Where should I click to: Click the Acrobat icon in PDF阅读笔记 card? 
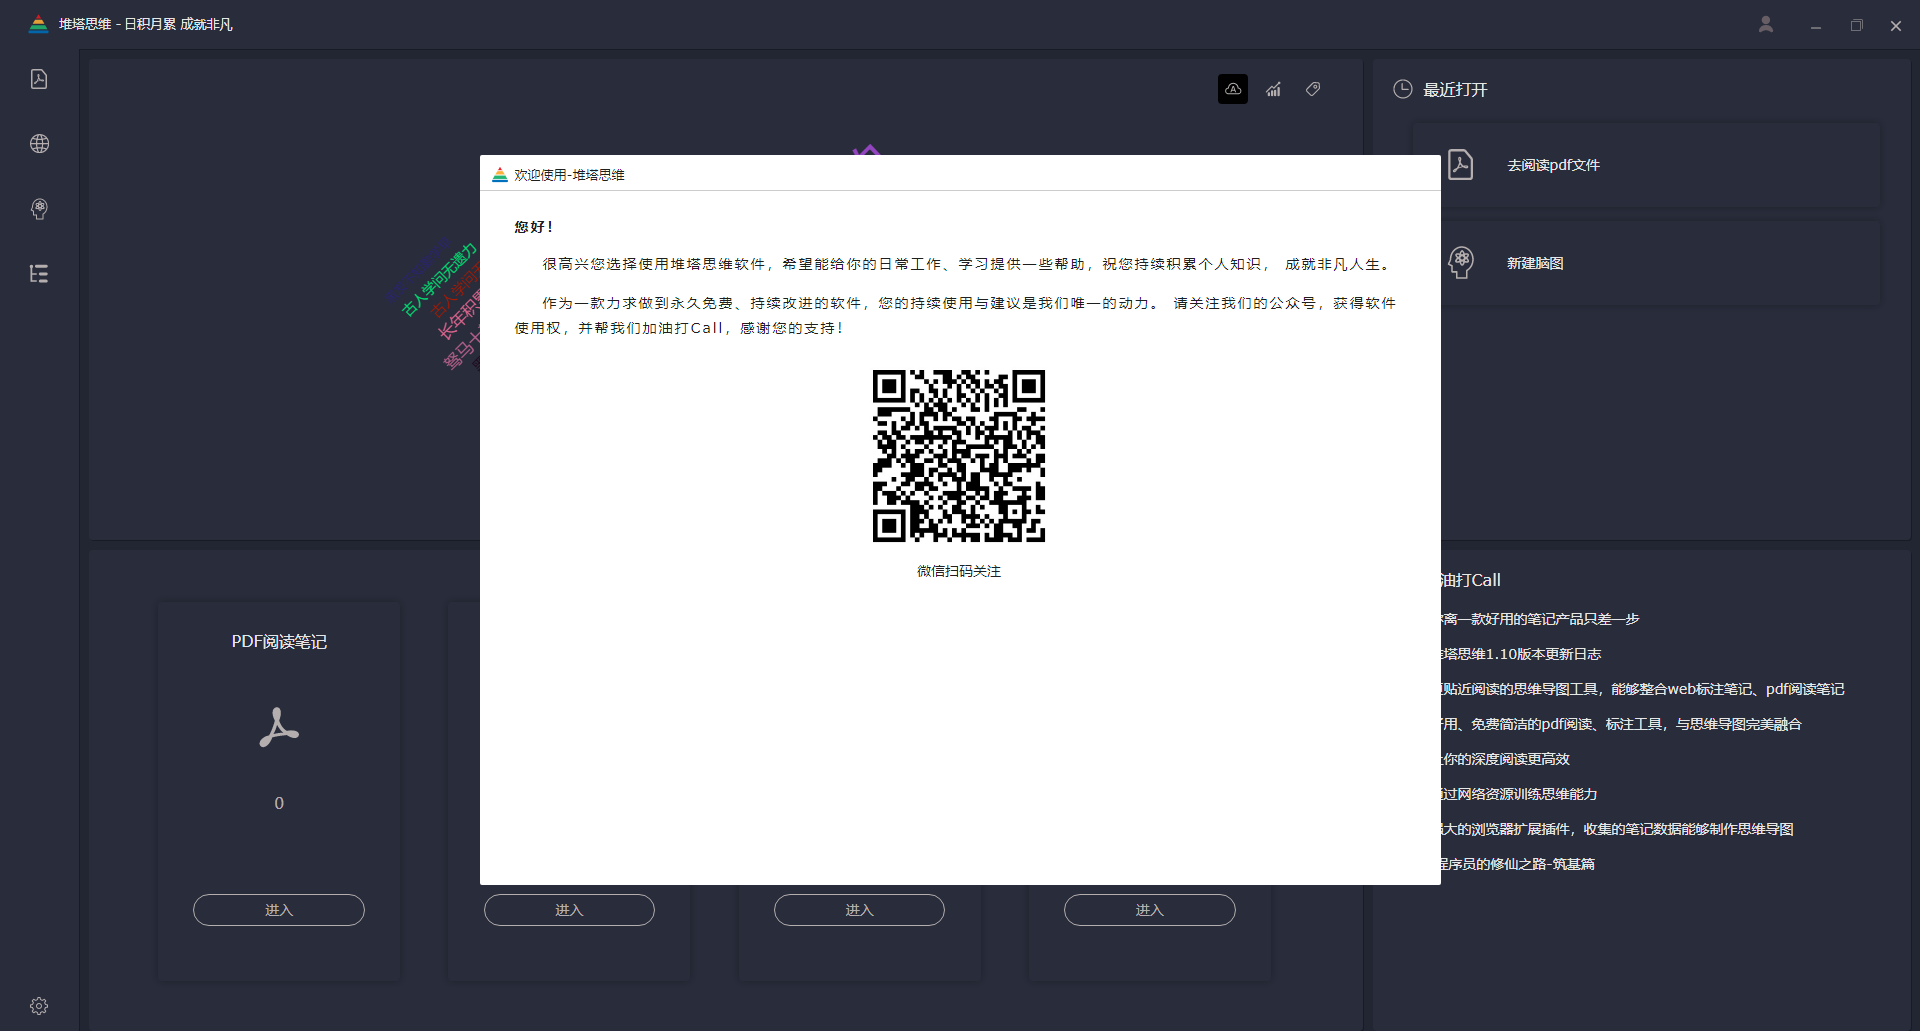tap(279, 728)
